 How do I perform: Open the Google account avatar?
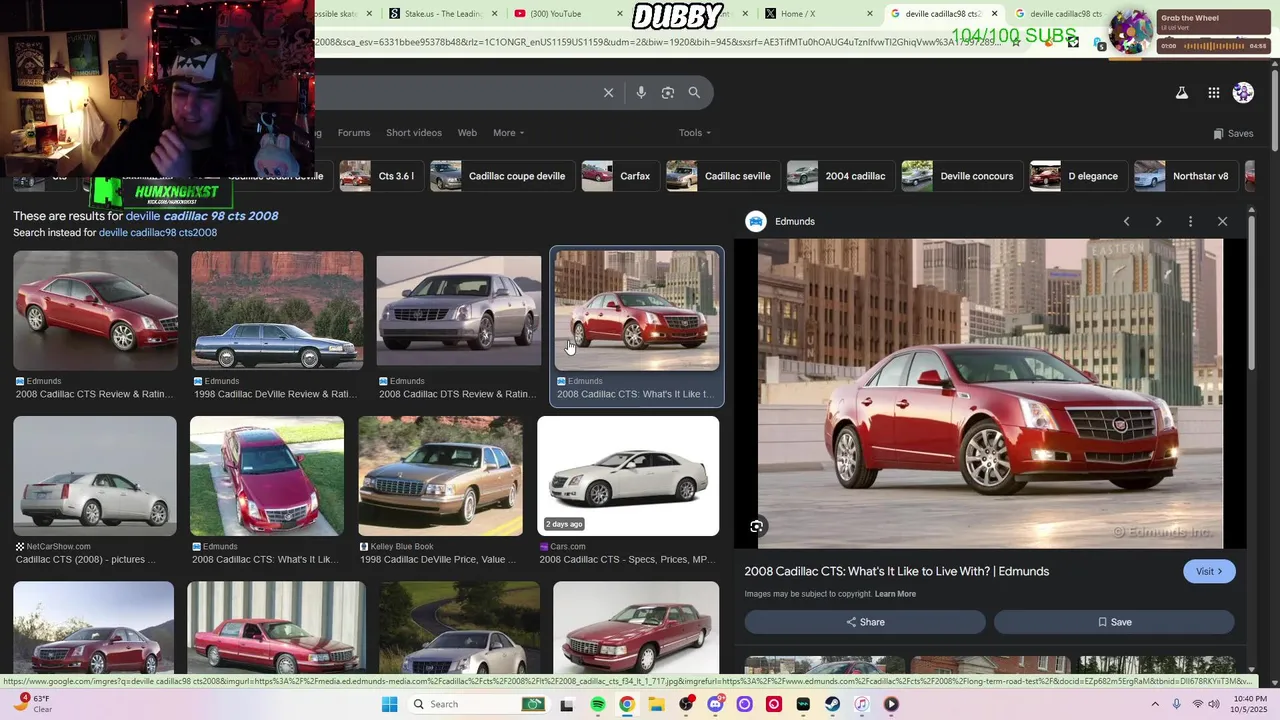click(1243, 93)
